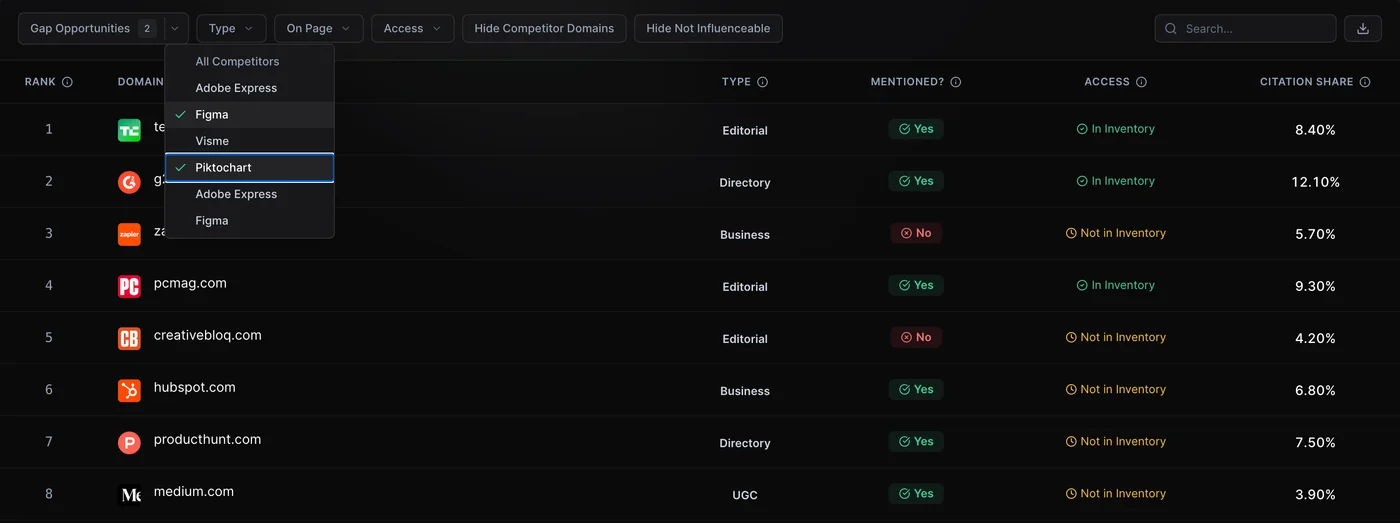Screen dimensions: 1400x523
Task: Click the No badge in creativebloq.com row
Action: pos(916,337)
